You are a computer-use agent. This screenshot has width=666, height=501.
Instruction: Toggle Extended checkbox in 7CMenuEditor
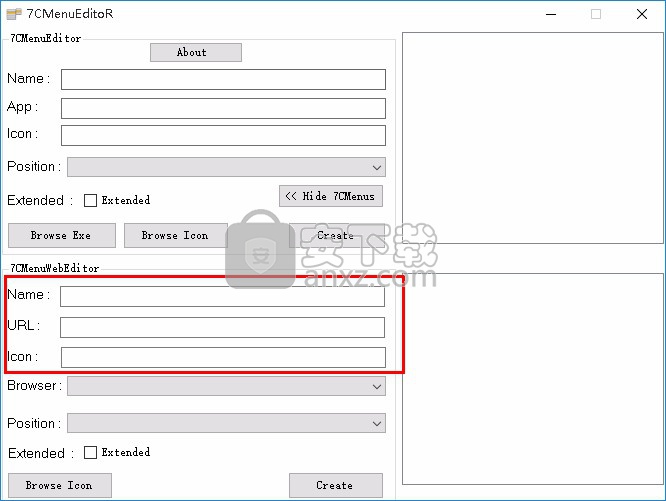[90, 200]
